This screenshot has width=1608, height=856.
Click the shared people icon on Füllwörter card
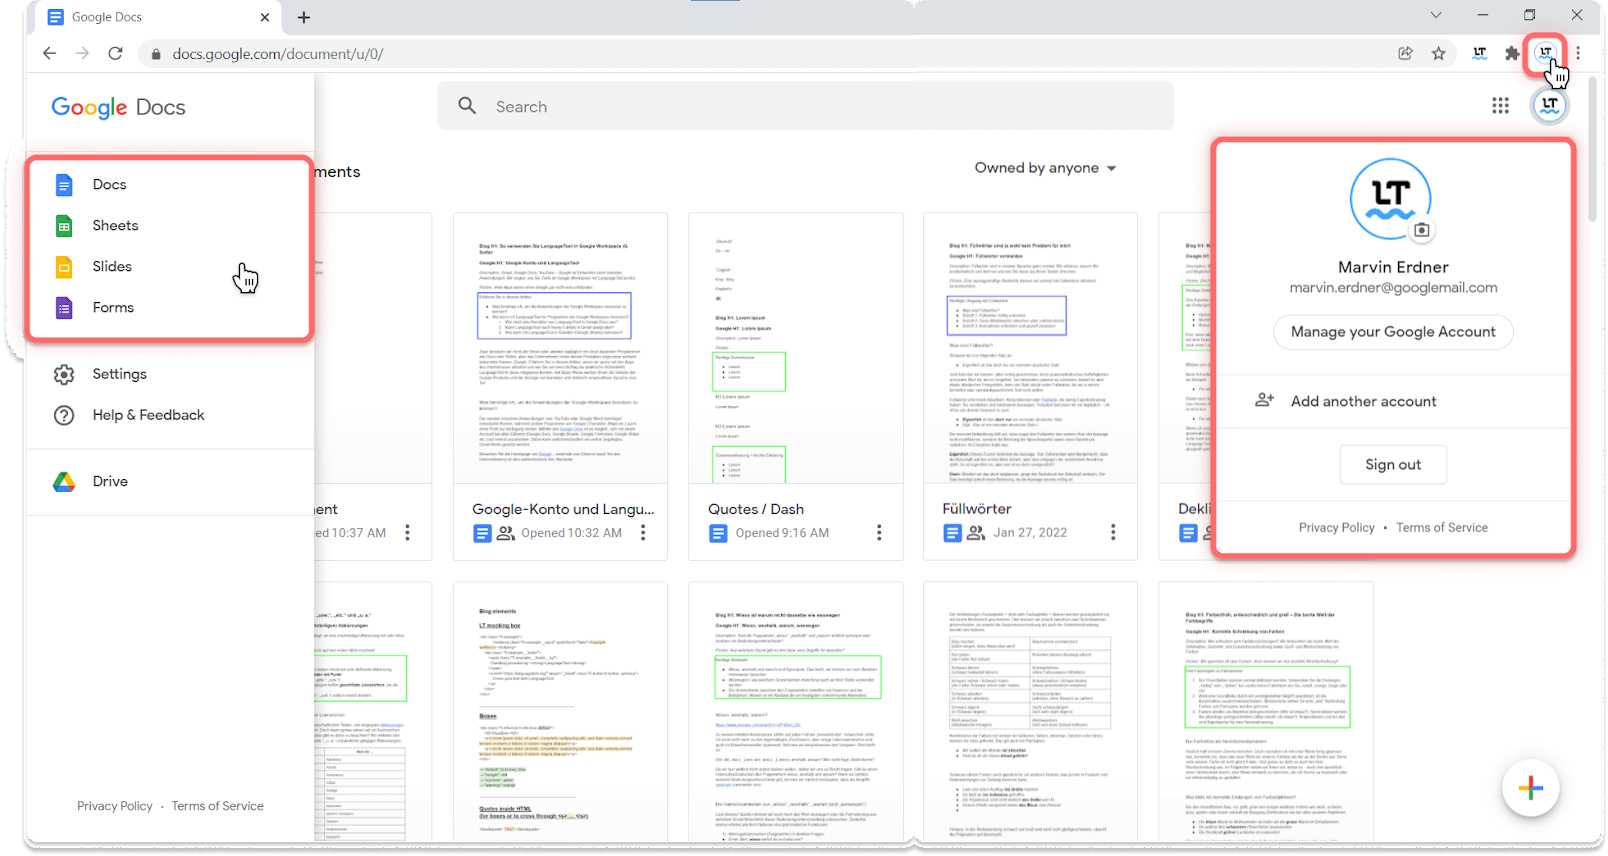coord(976,533)
